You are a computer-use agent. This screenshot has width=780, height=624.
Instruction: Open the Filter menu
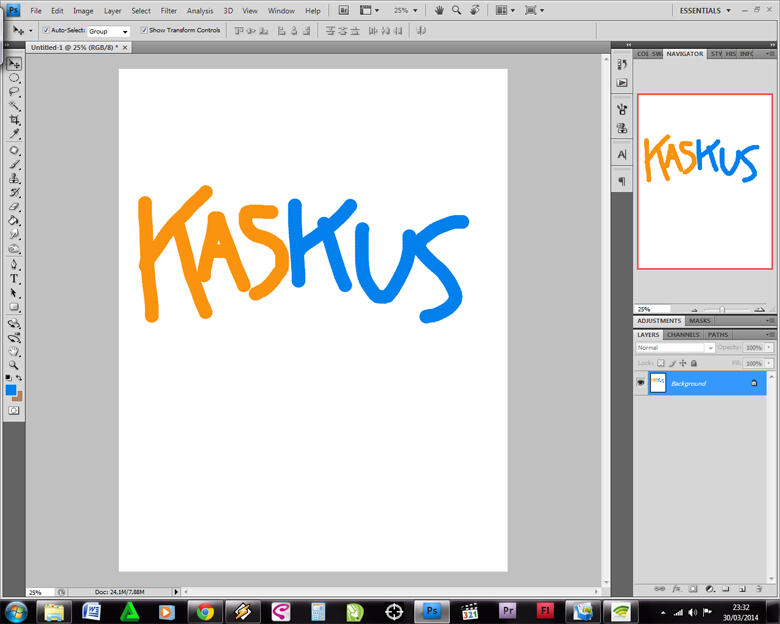(x=169, y=10)
